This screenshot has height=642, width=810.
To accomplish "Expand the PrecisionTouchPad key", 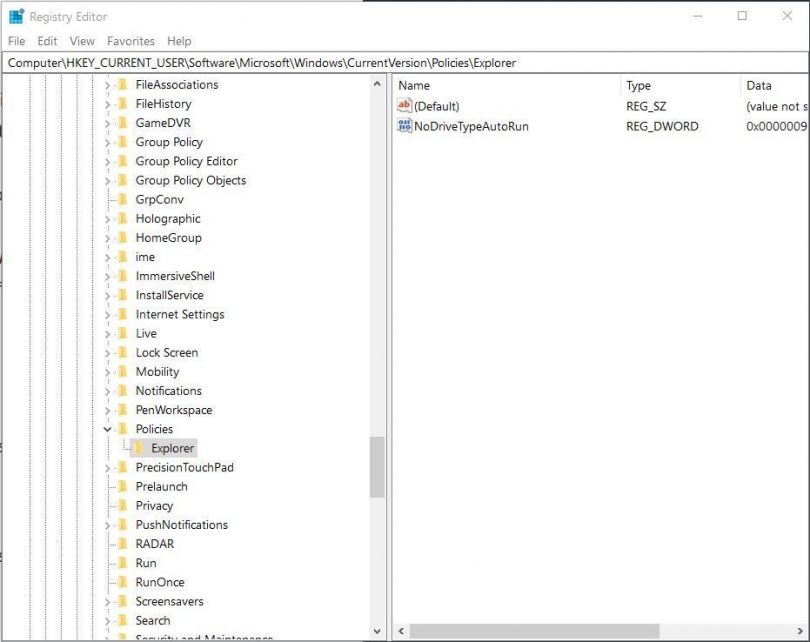I will click(x=106, y=467).
